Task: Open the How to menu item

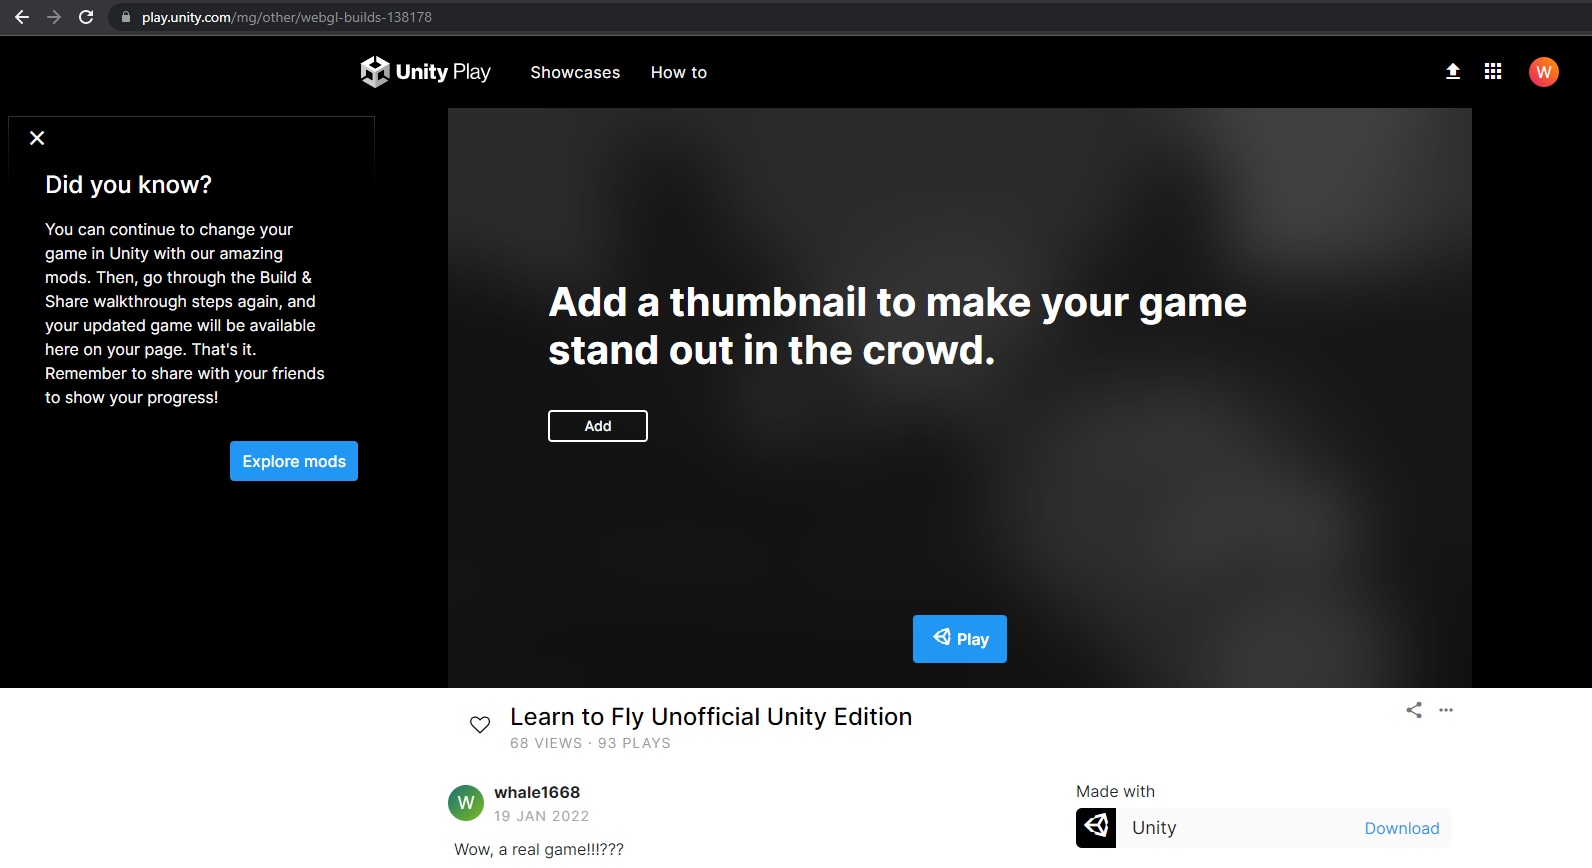Action: click(x=678, y=72)
